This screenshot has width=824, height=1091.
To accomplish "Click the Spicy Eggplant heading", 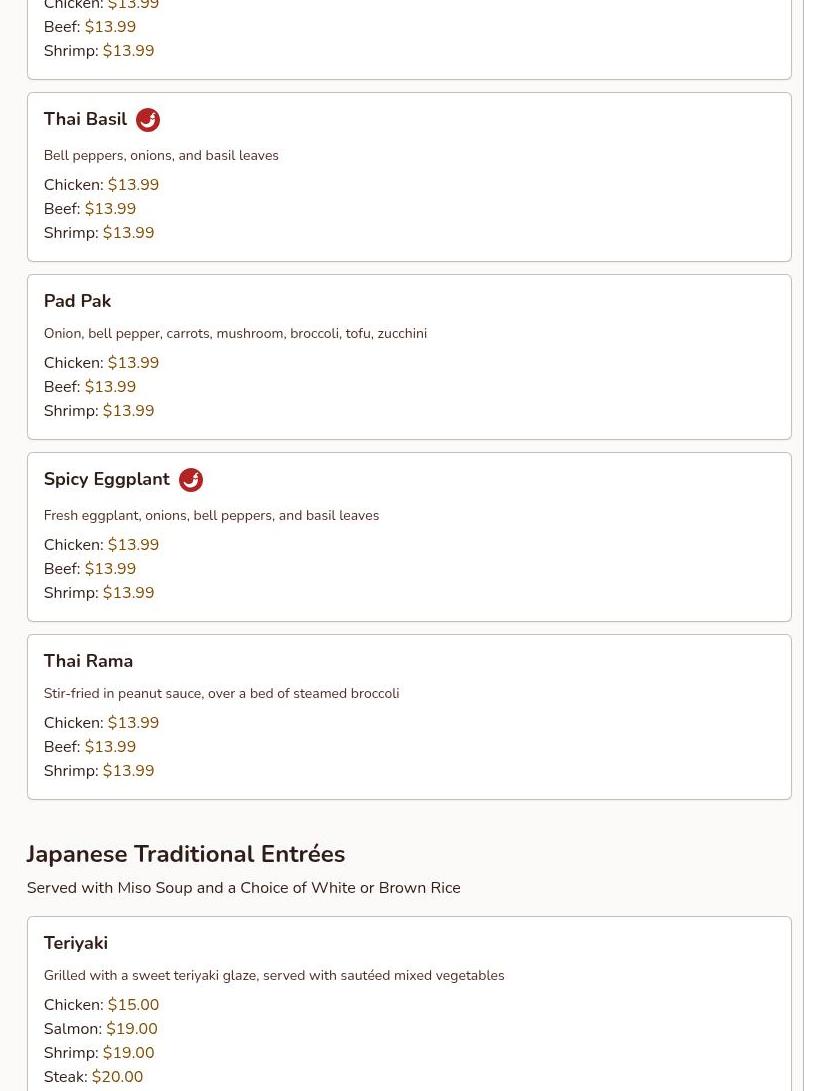I will point(106,479).
